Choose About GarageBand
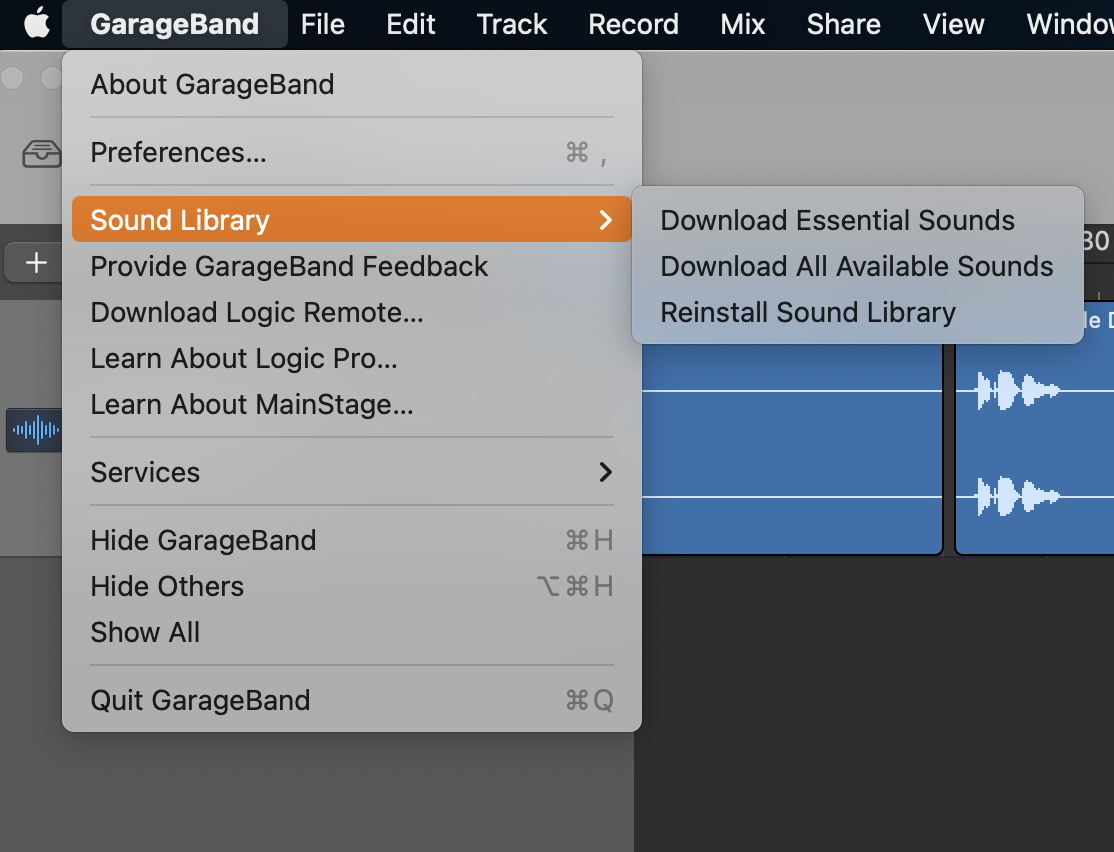The image size is (1114, 852). (x=352, y=85)
